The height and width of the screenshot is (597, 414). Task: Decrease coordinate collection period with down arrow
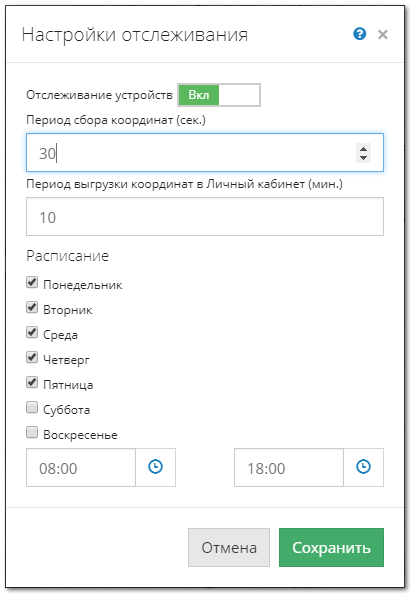(364, 158)
